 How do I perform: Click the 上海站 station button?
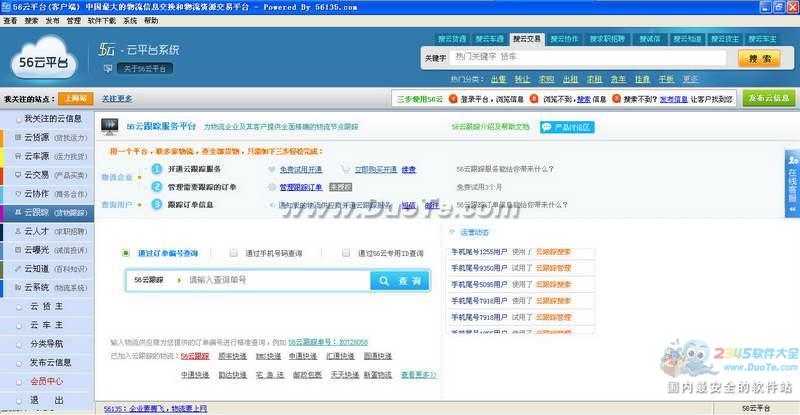point(76,99)
